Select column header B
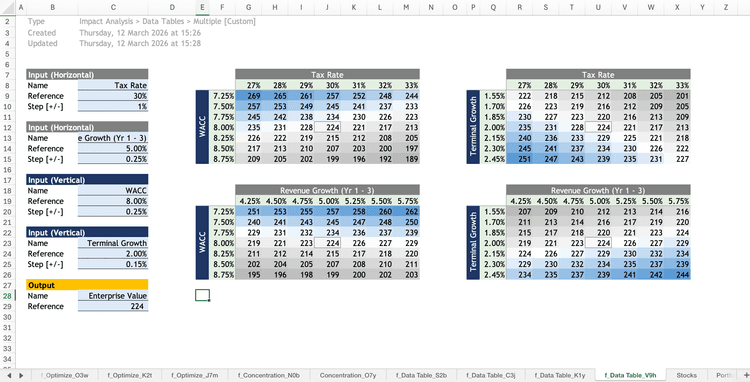The image size is (750, 382). click(52, 7)
